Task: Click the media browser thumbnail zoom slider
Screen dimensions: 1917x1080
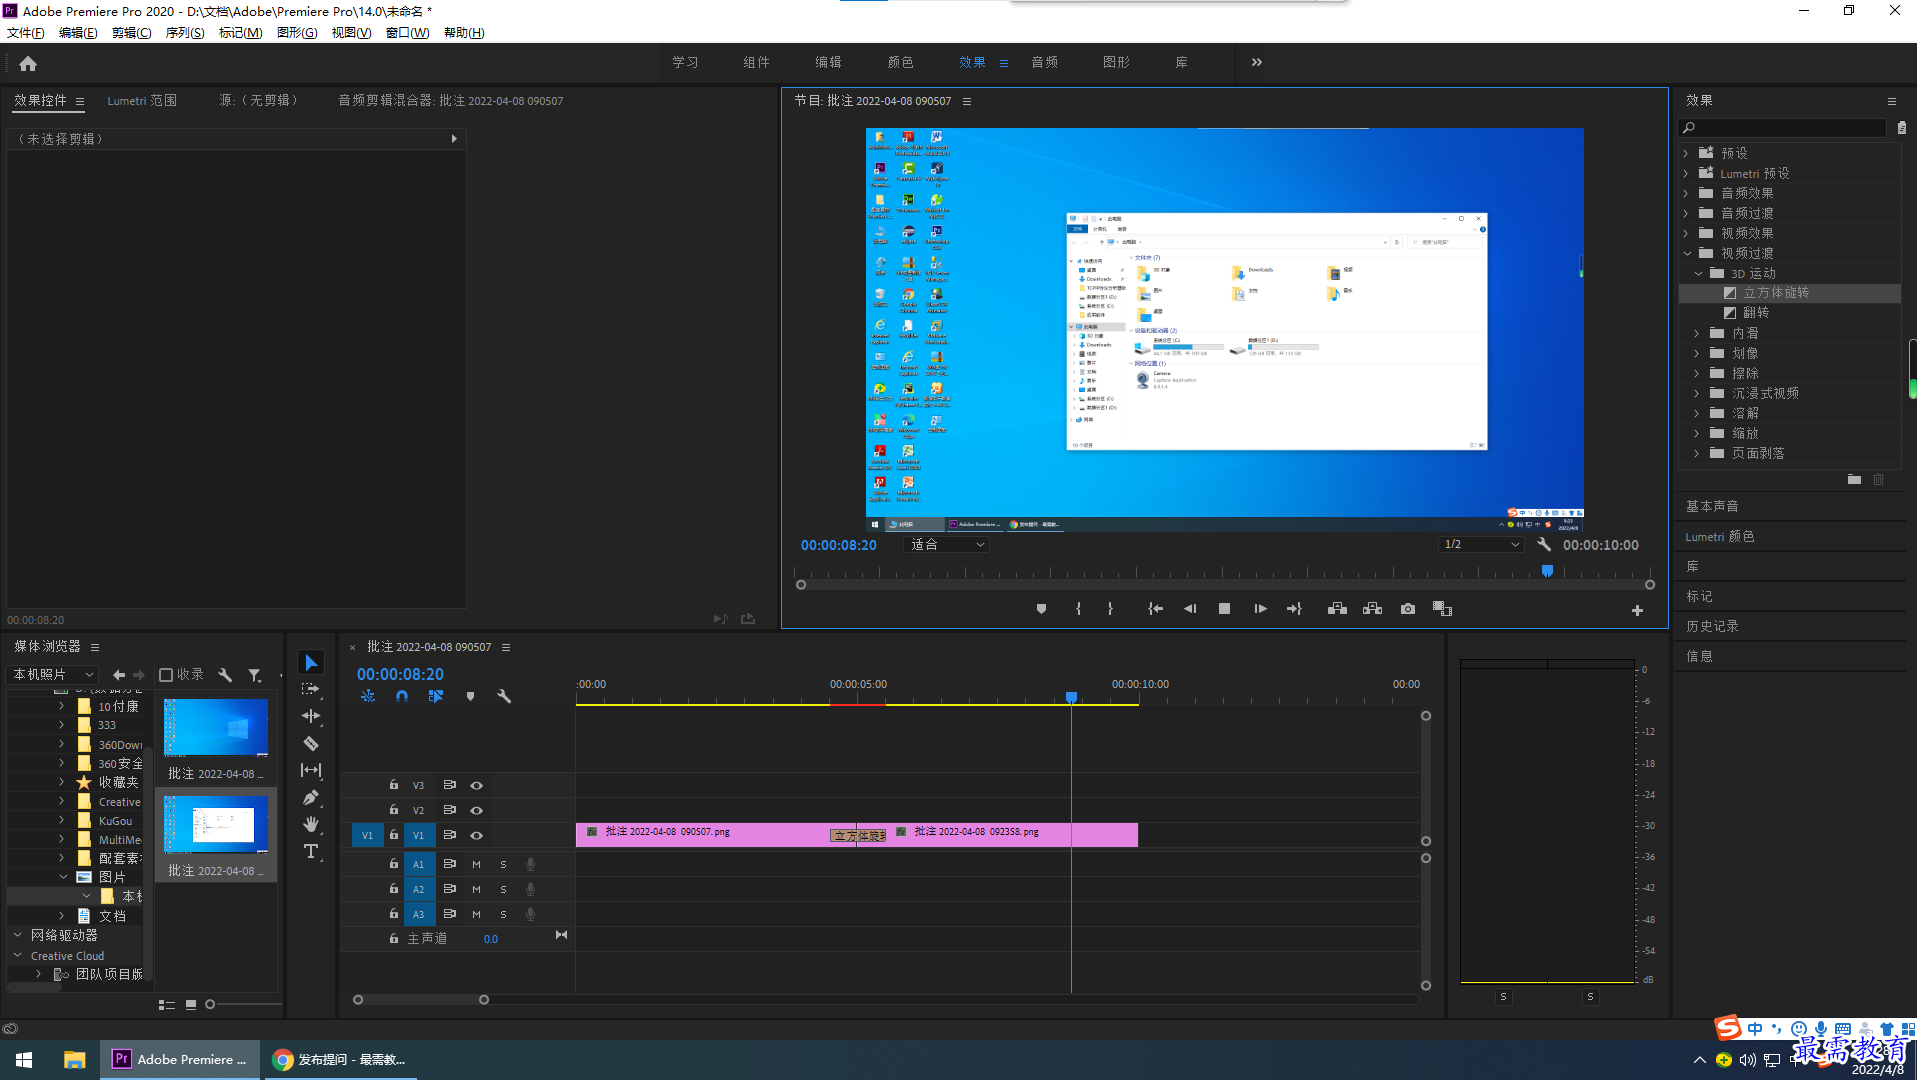Action: 210,1004
